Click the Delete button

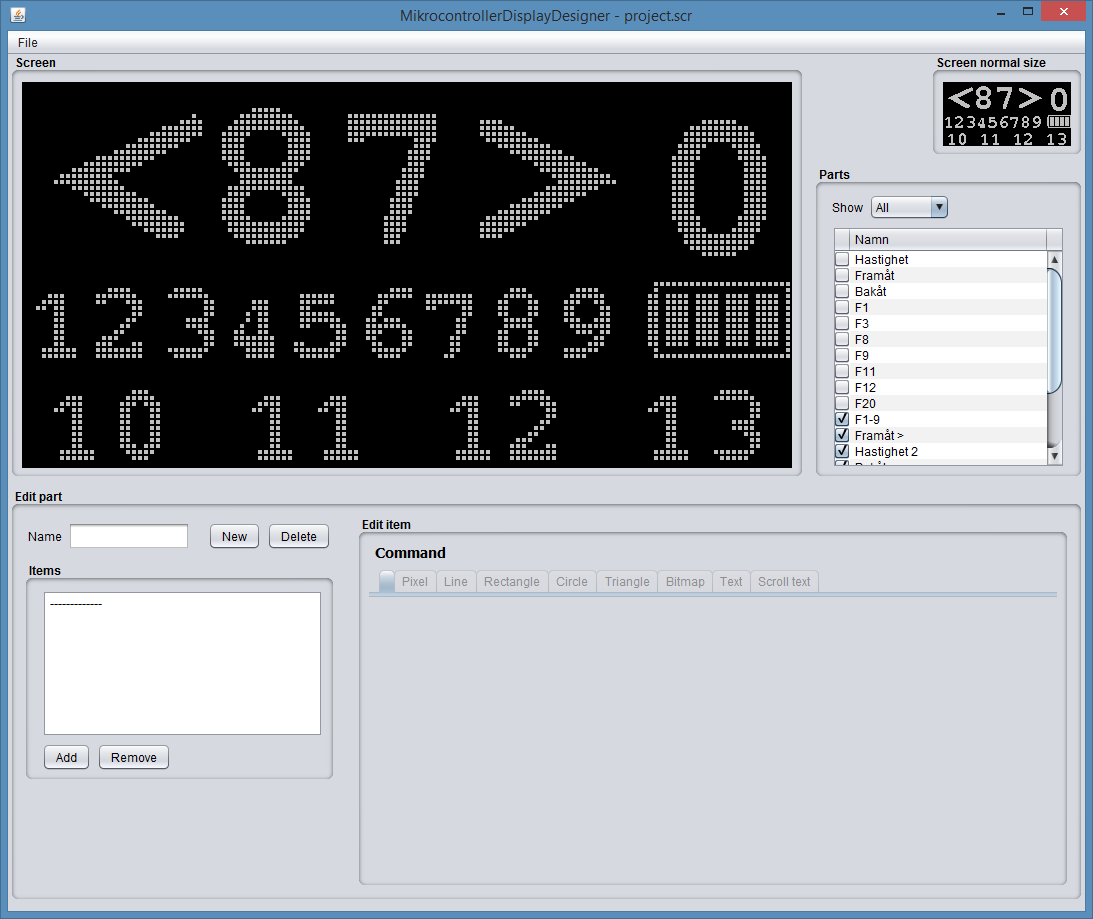(298, 536)
